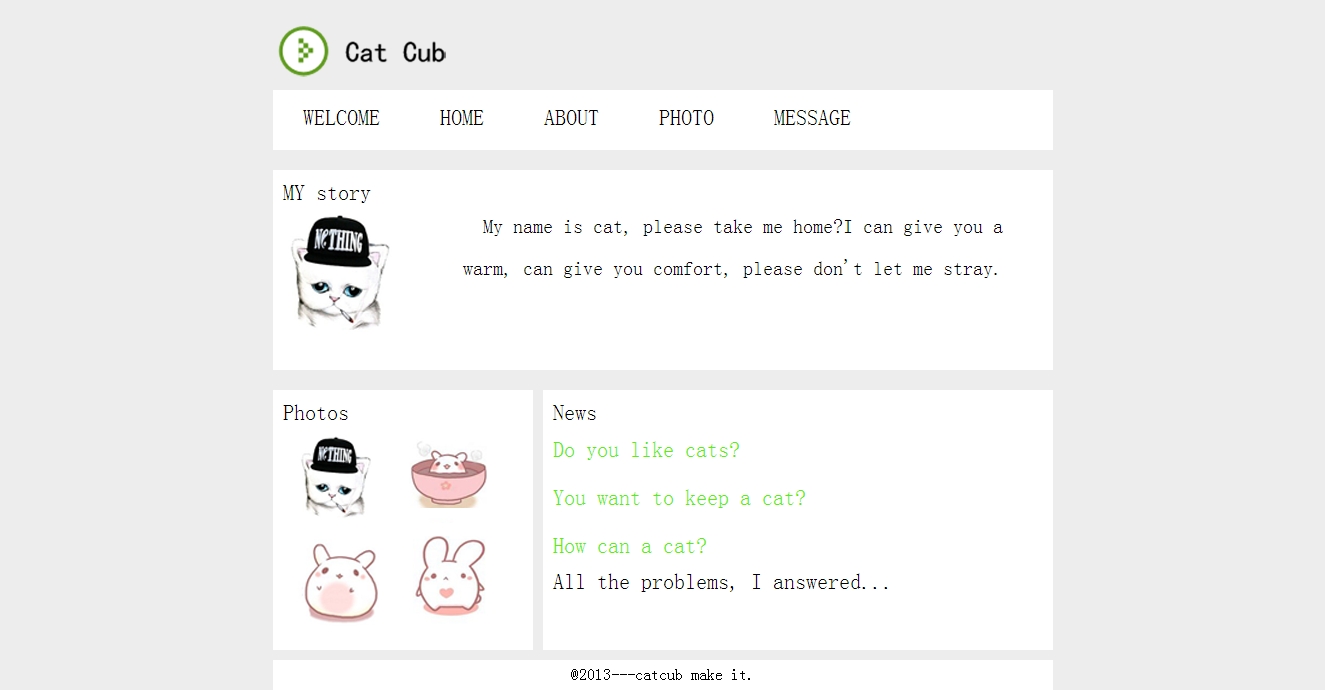1325x690 pixels.
Task: Select 'All the problems, I answered...' text
Action: pos(721,582)
